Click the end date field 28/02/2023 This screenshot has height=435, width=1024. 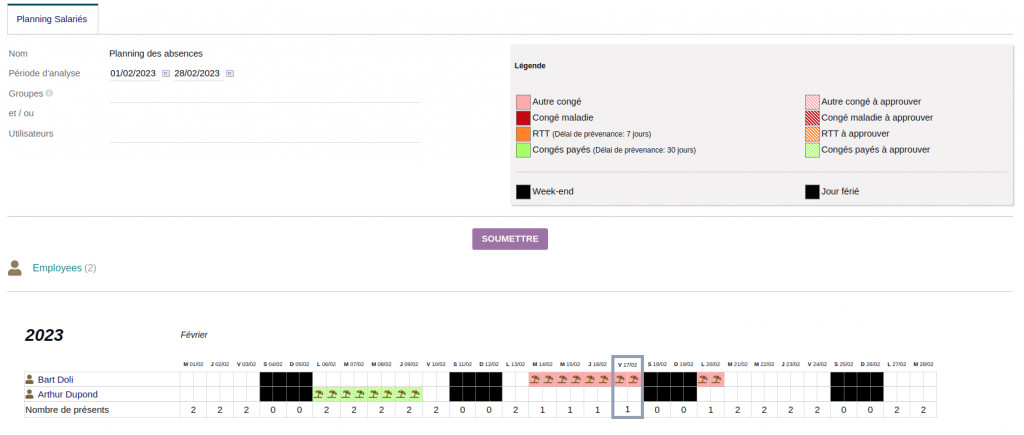click(x=197, y=73)
